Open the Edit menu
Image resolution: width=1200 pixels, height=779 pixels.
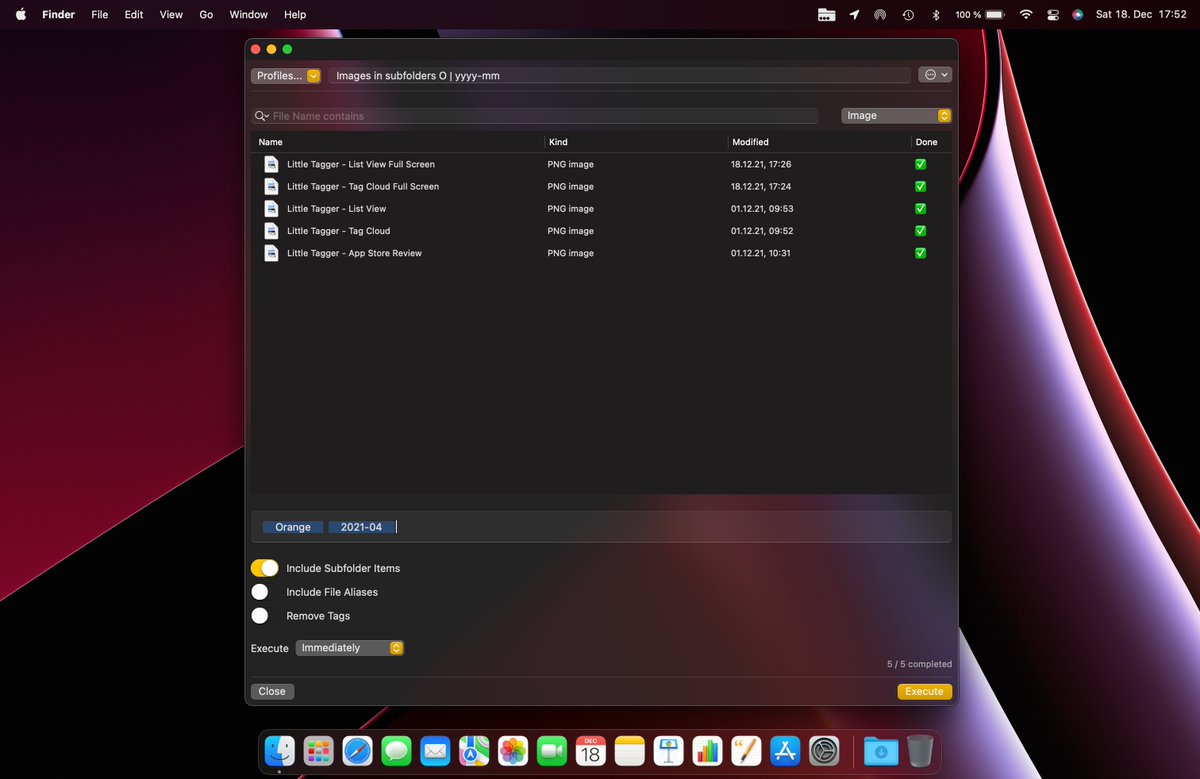pos(134,15)
